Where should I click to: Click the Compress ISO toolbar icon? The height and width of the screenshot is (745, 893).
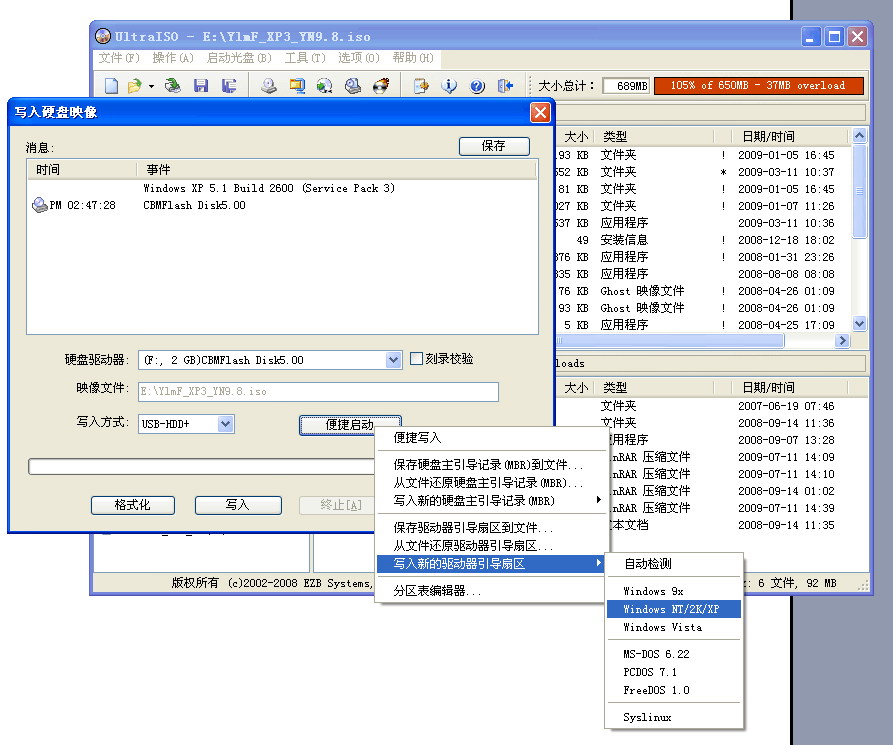(297, 86)
